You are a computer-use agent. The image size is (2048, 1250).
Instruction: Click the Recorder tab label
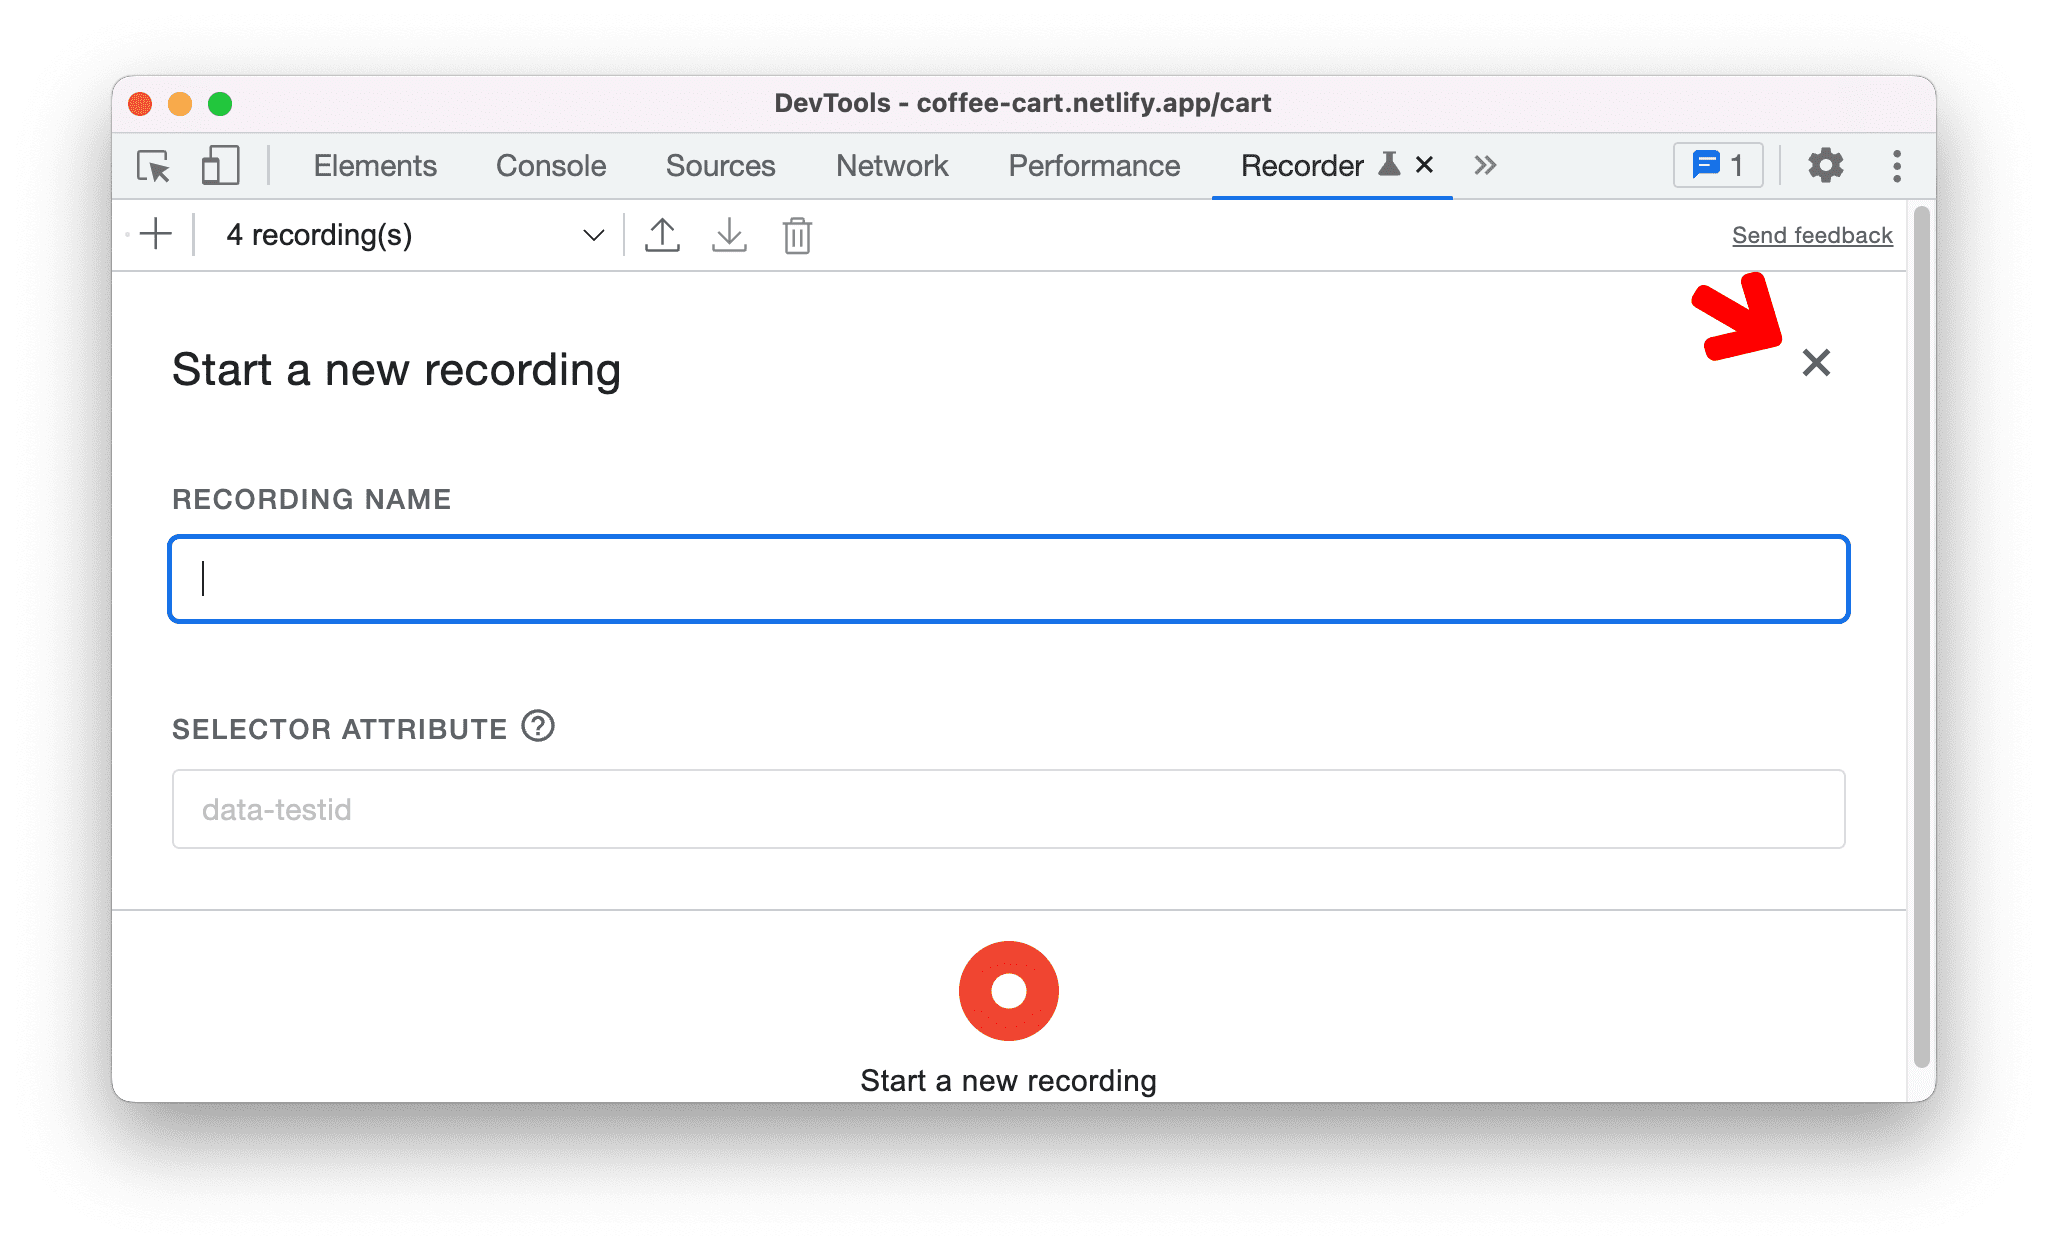tap(1306, 164)
